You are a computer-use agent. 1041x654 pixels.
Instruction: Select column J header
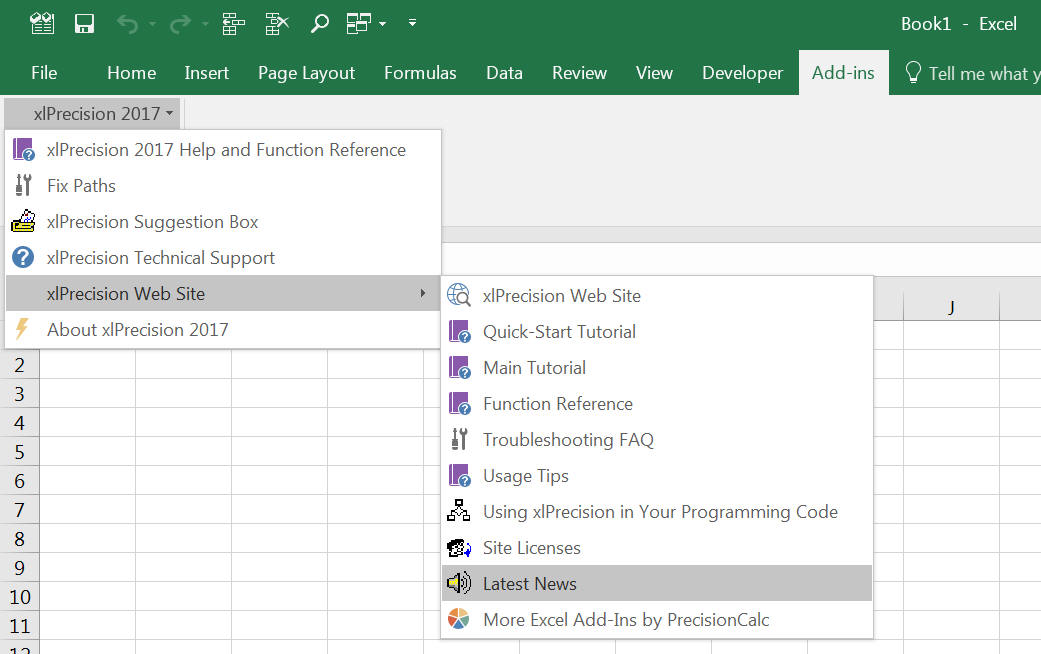click(951, 307)
